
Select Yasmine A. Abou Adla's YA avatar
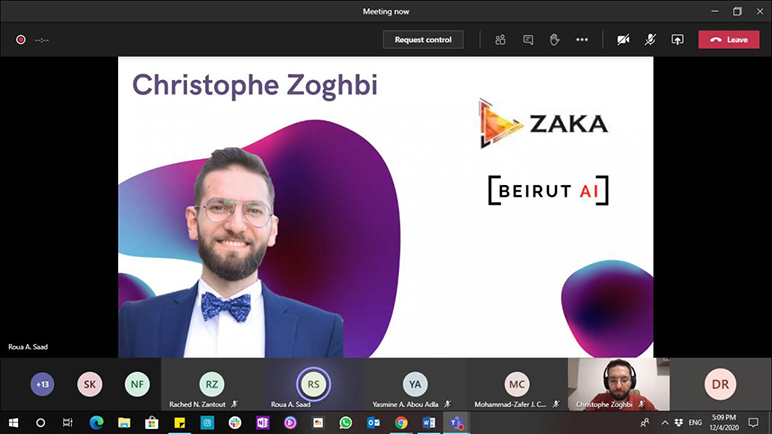(415, 384)
